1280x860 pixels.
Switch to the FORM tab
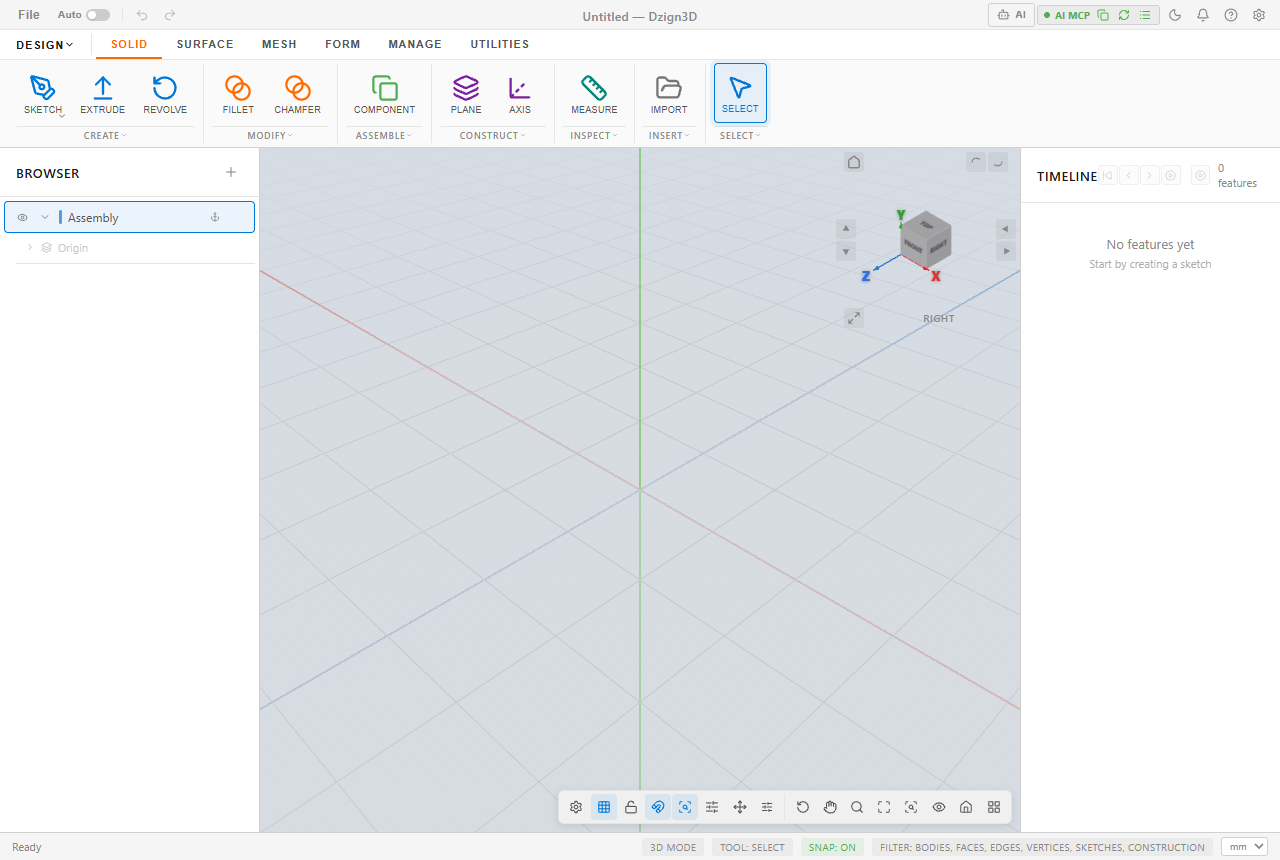[343, 44]
